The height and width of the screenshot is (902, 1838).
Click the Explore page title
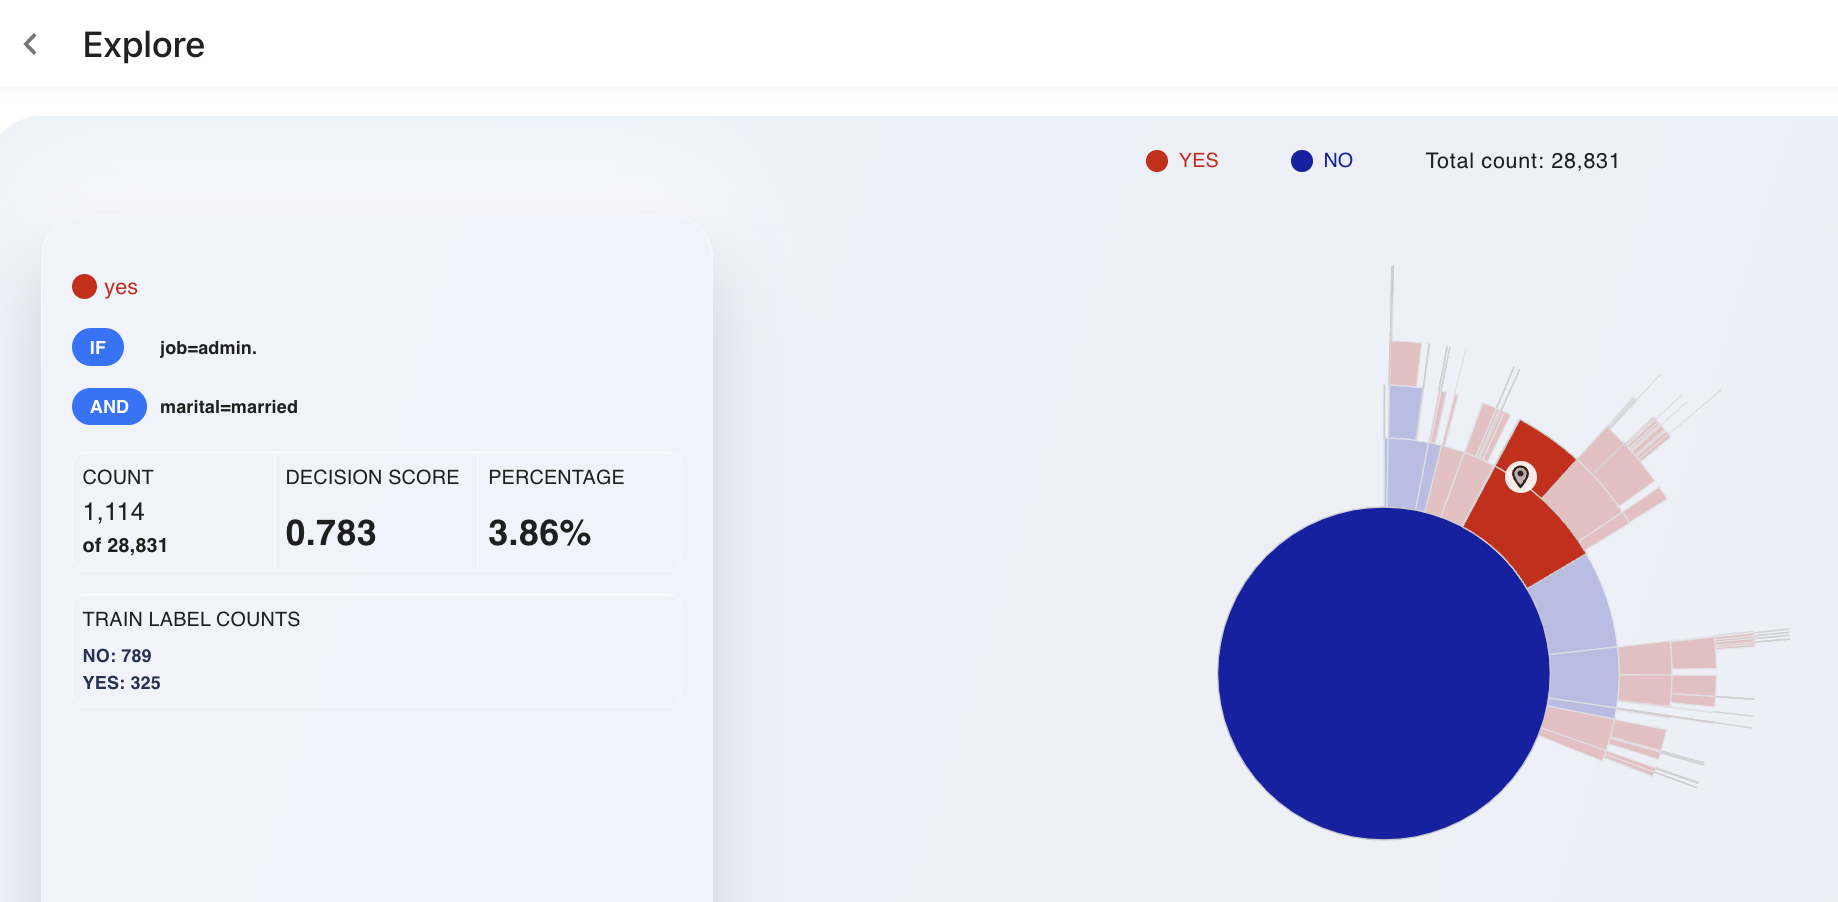coord(144,45)
